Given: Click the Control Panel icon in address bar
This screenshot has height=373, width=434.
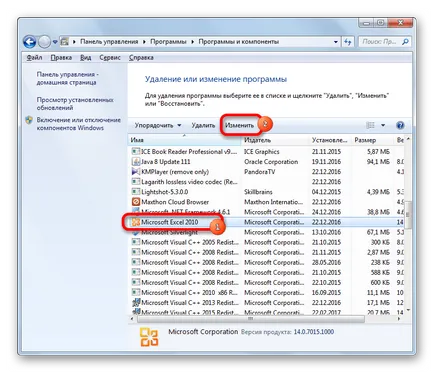Looking at the screenshot, I should (65, 42).
